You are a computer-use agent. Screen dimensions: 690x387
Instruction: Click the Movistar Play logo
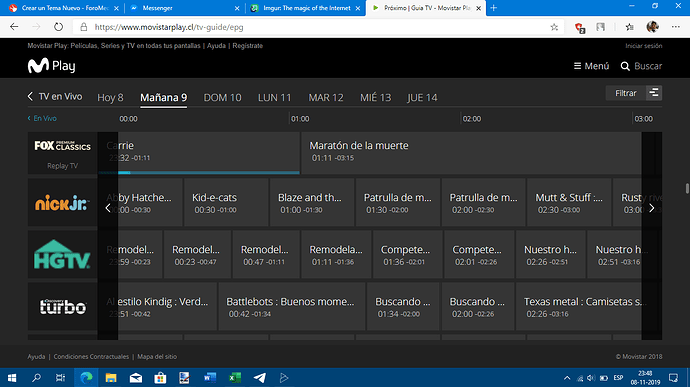[51, 66]
